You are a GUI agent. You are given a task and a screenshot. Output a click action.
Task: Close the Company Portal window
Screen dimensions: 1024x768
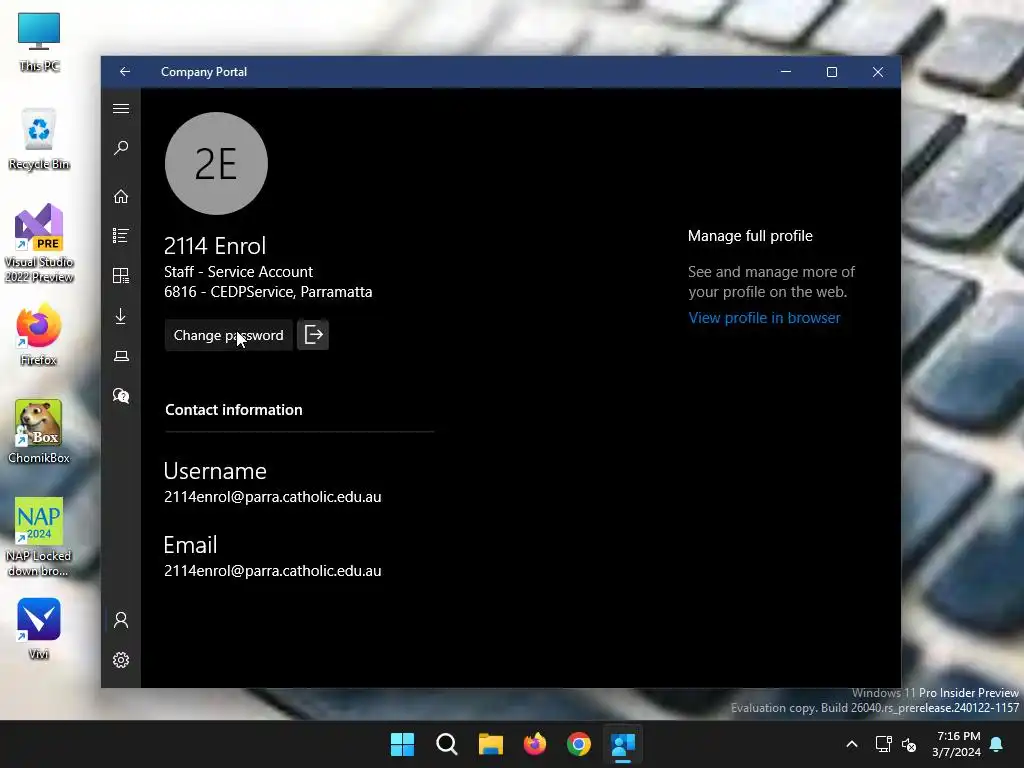pos(878,72)
